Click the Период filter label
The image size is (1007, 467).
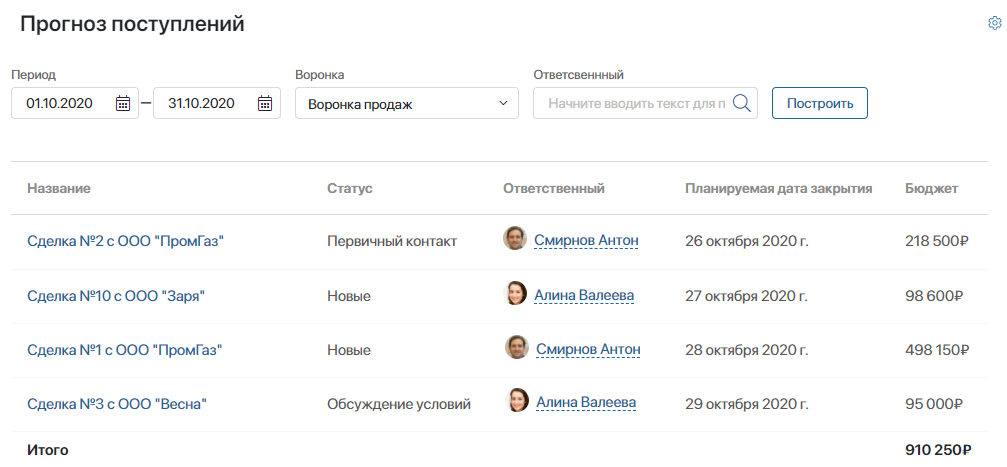33,75
